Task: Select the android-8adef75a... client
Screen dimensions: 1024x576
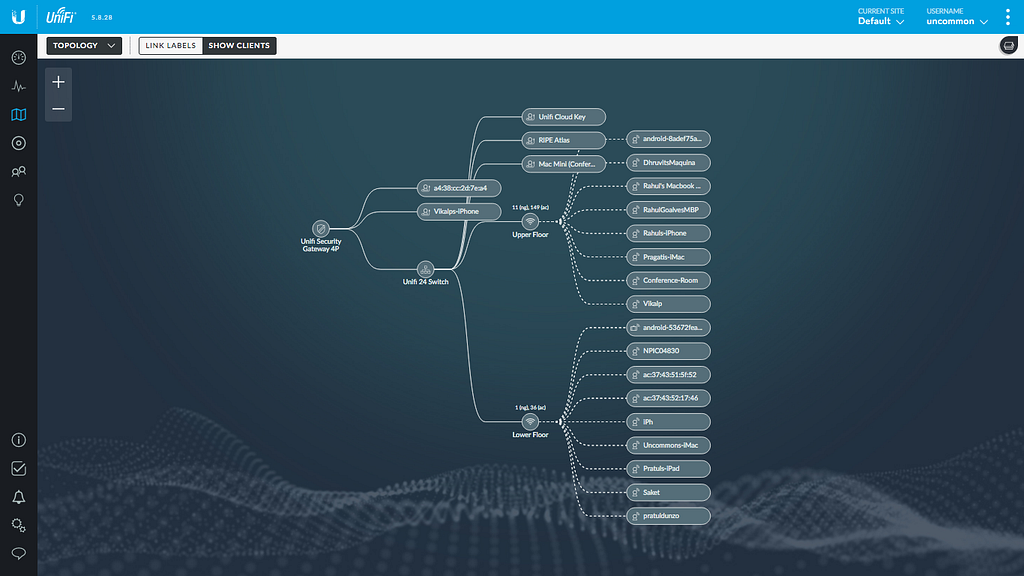Action: tap(668, 139)
